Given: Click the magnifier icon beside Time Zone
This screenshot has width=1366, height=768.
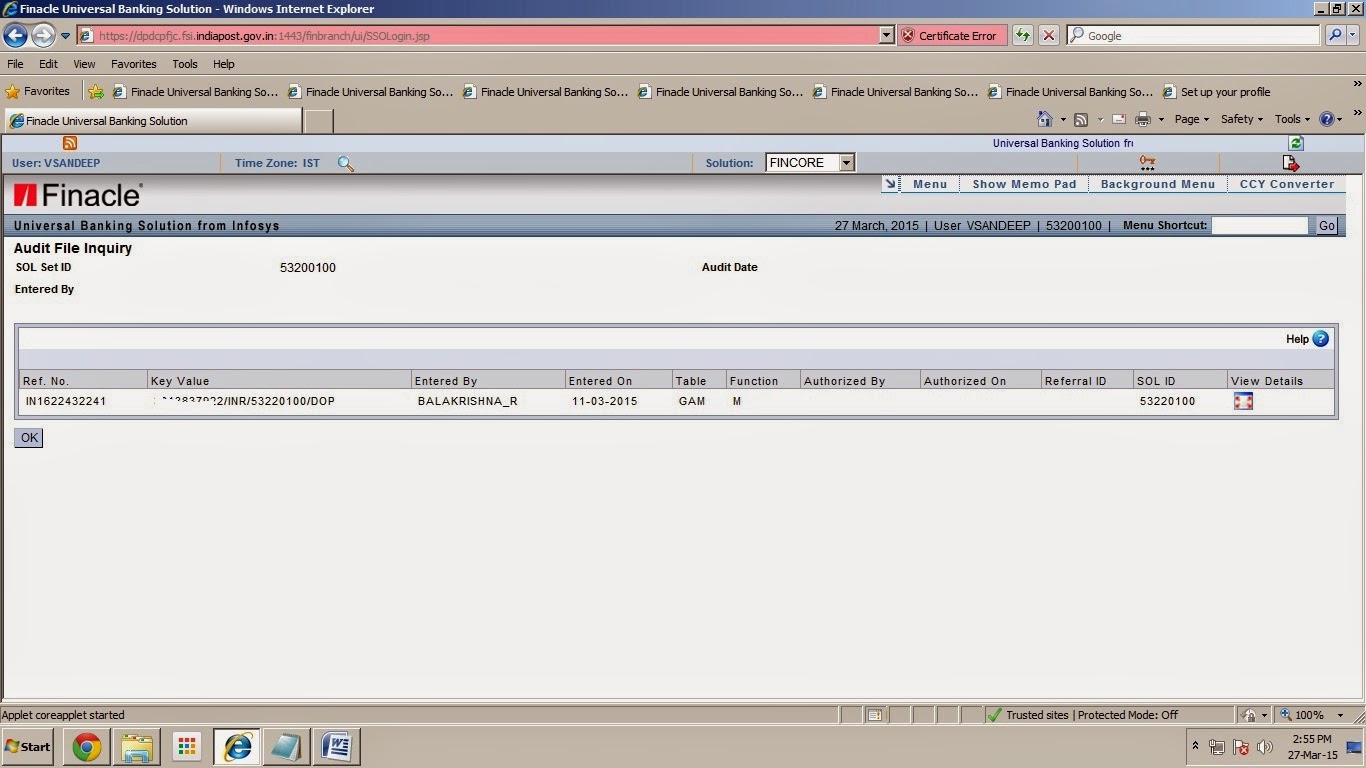Looking at the screenshot, I should pos(345,163).
